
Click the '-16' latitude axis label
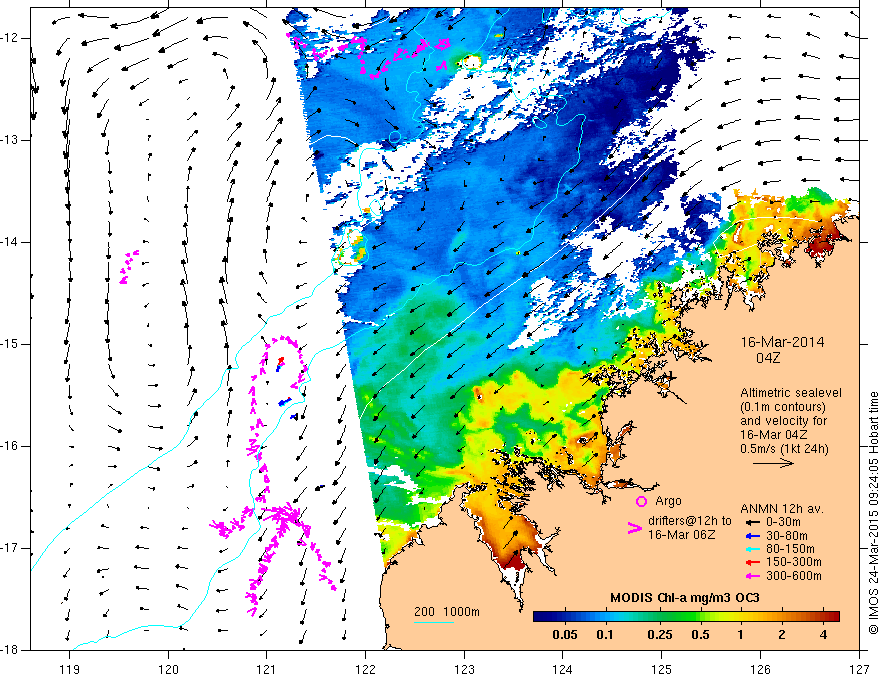click(x=10, y=446)
